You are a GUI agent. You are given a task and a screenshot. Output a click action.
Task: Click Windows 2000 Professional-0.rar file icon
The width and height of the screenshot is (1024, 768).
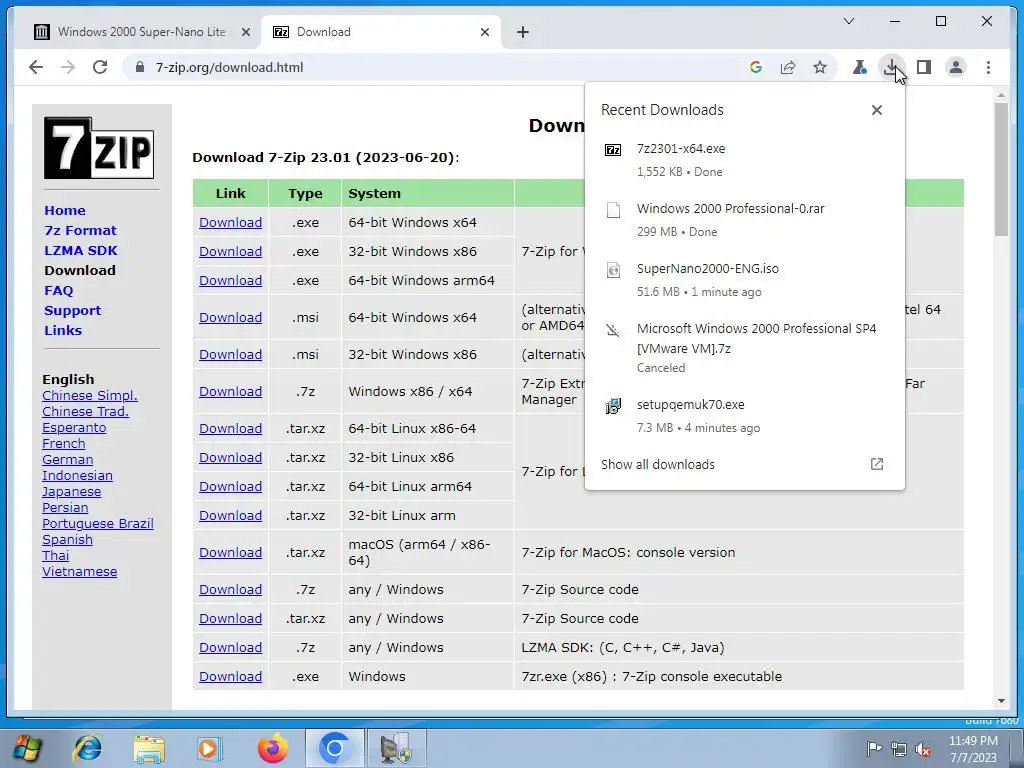coord(613,210)
